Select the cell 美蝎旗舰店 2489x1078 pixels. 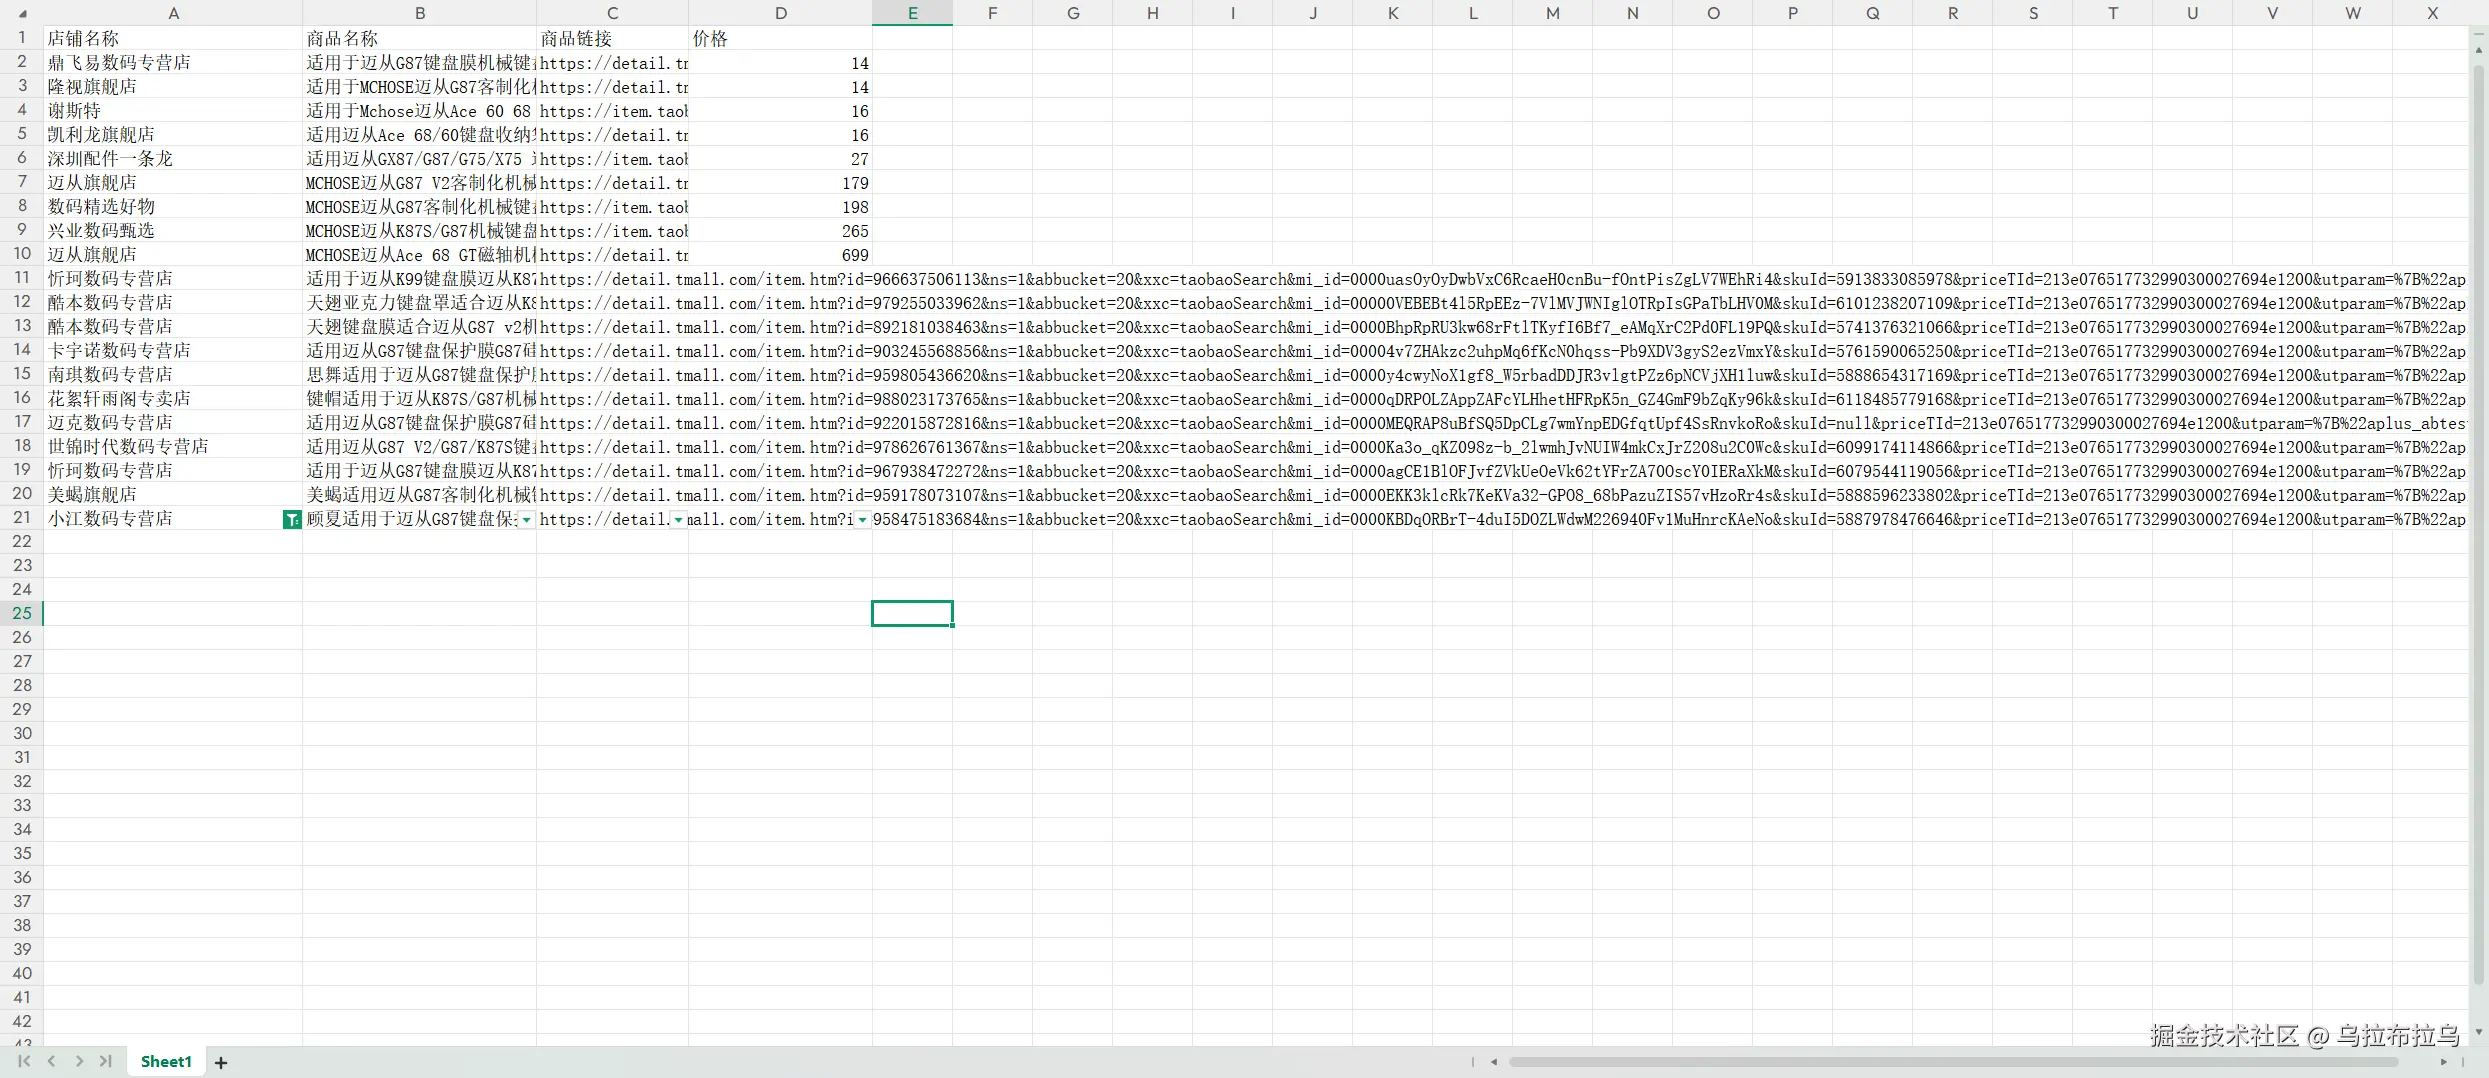(x=173, y=494)
